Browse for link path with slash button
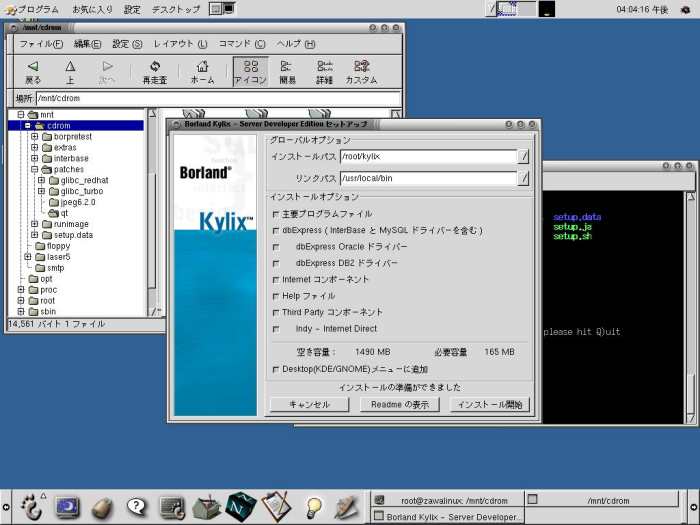The image size is (700, 525). click(x=523, y=178)
